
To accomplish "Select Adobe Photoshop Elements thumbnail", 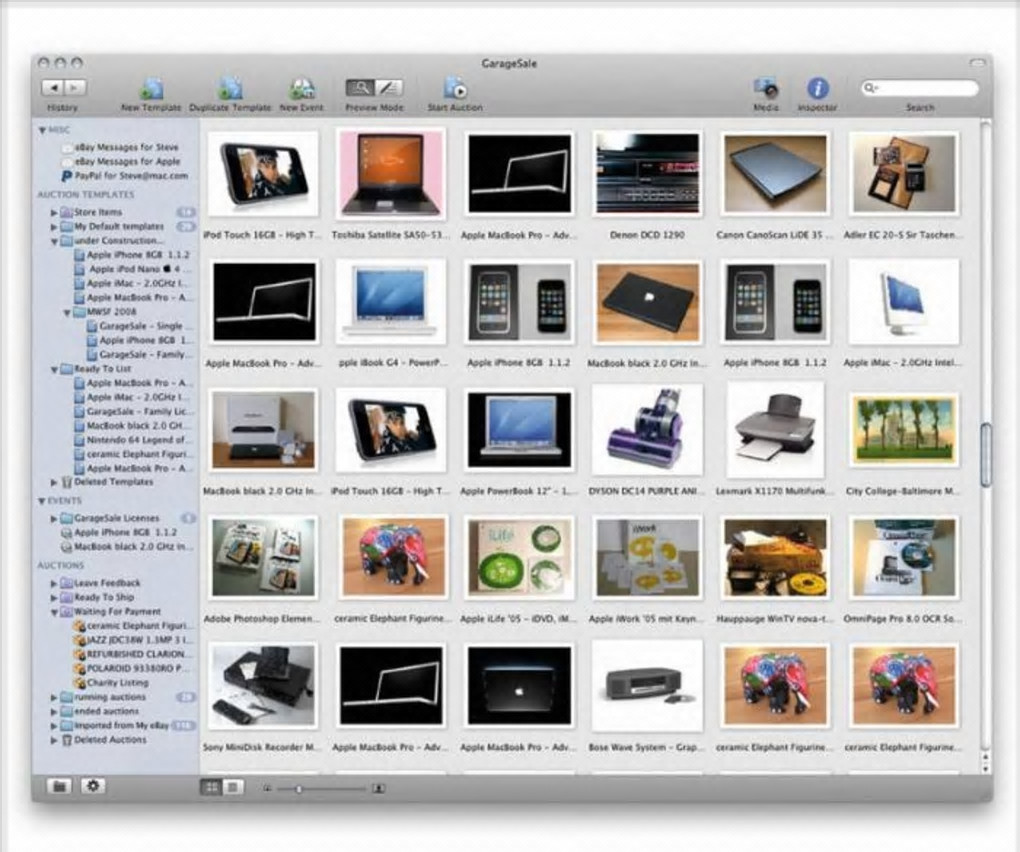I will pos(263,557).
